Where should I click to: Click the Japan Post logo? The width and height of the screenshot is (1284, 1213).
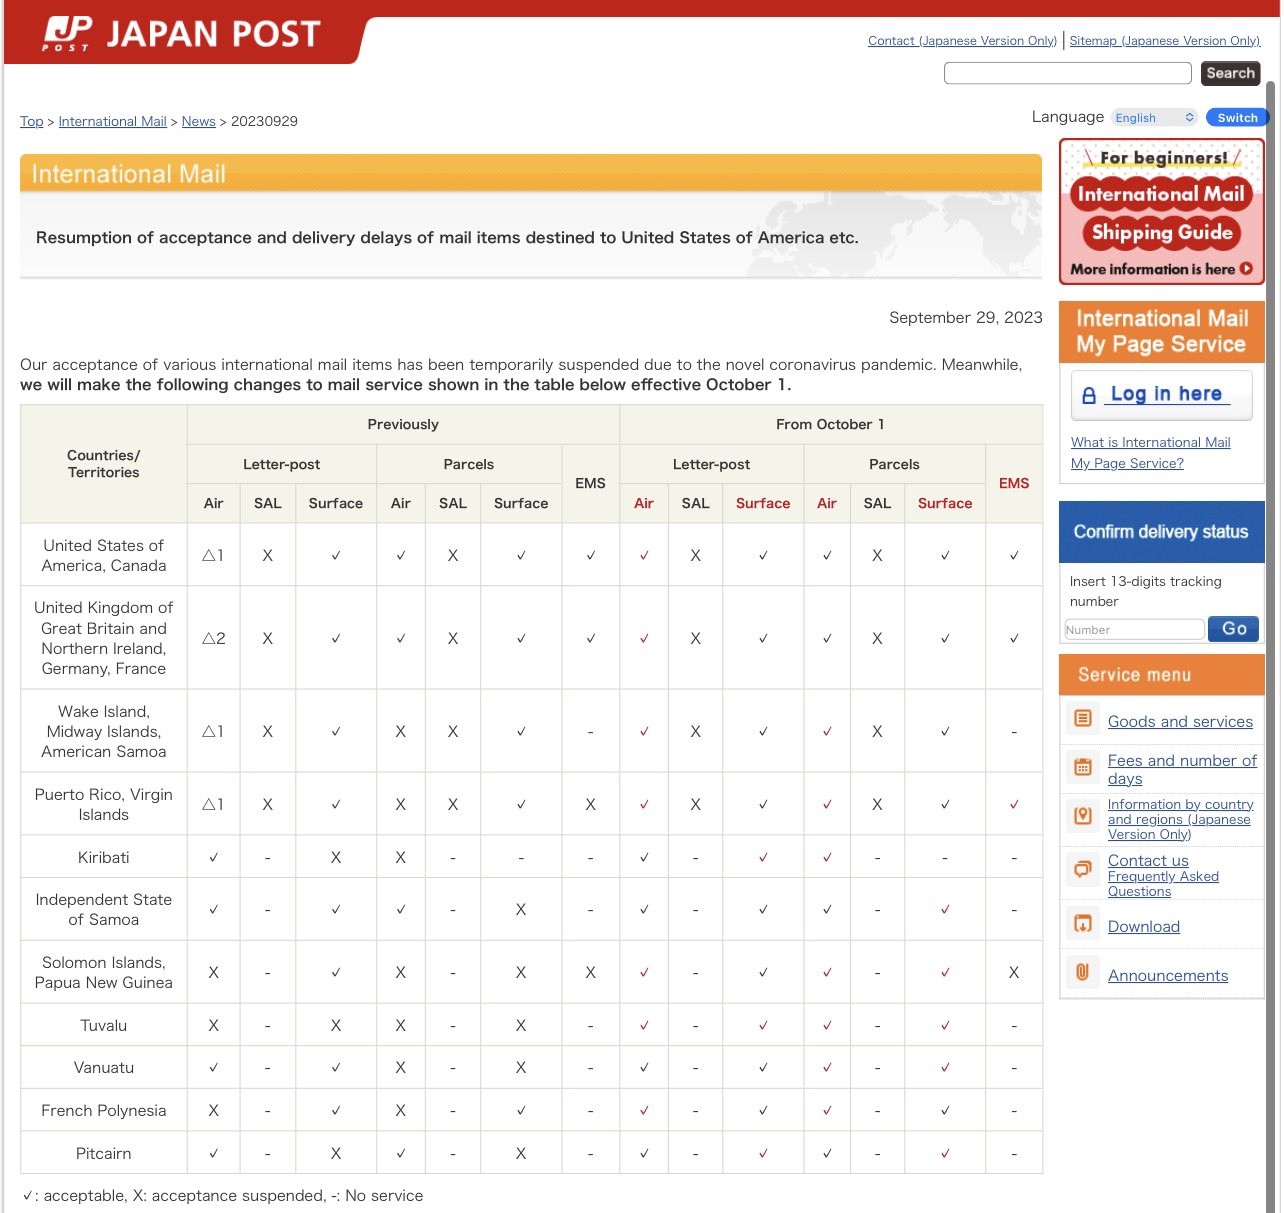[x=181, y=34]
